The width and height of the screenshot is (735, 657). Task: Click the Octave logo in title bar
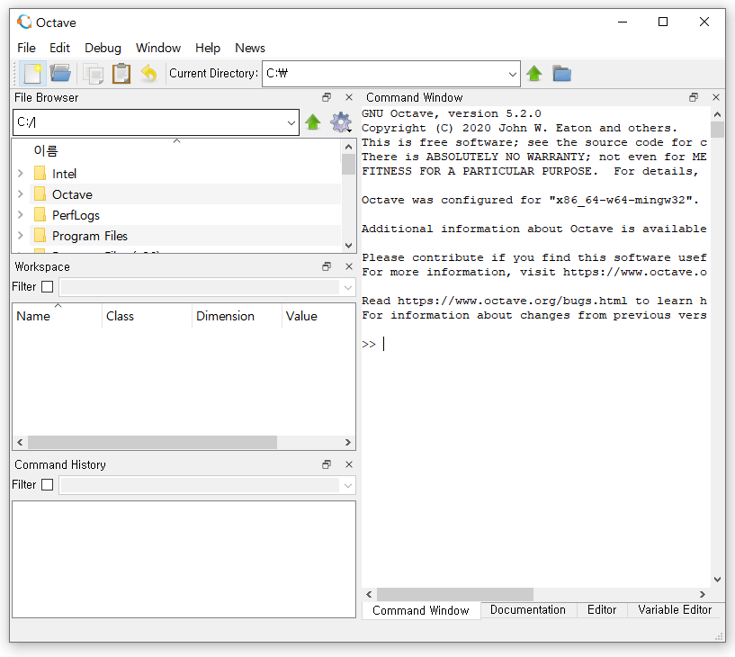(24, 22)
